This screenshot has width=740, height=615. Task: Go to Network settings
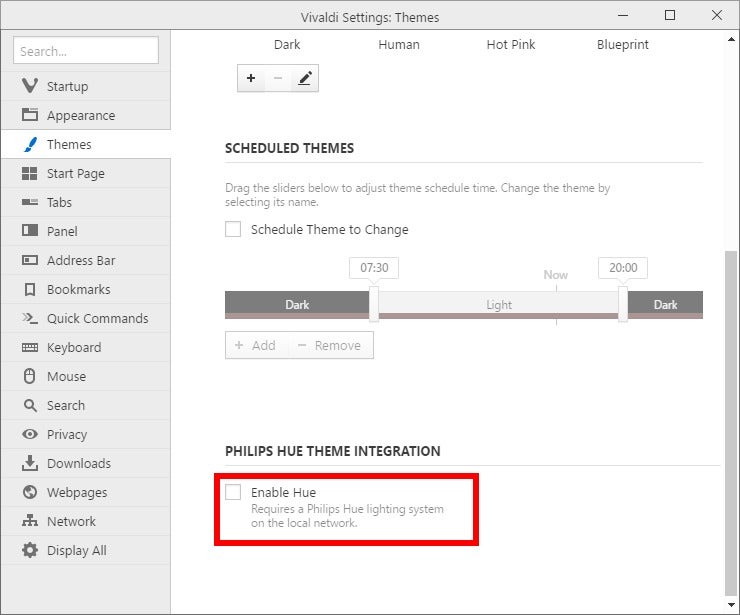85,521
